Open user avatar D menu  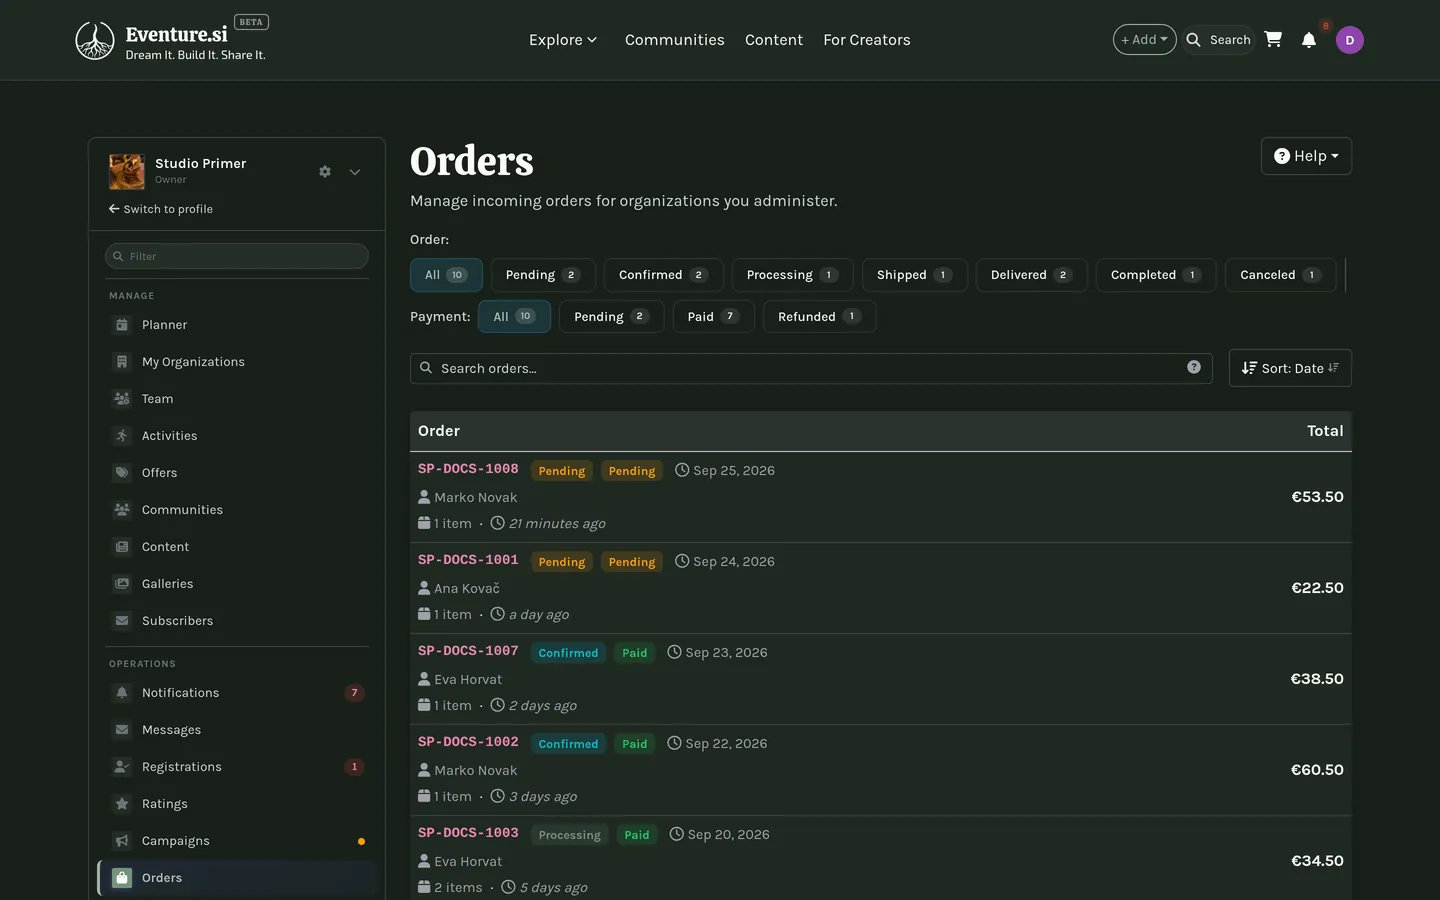[1350, 40]
